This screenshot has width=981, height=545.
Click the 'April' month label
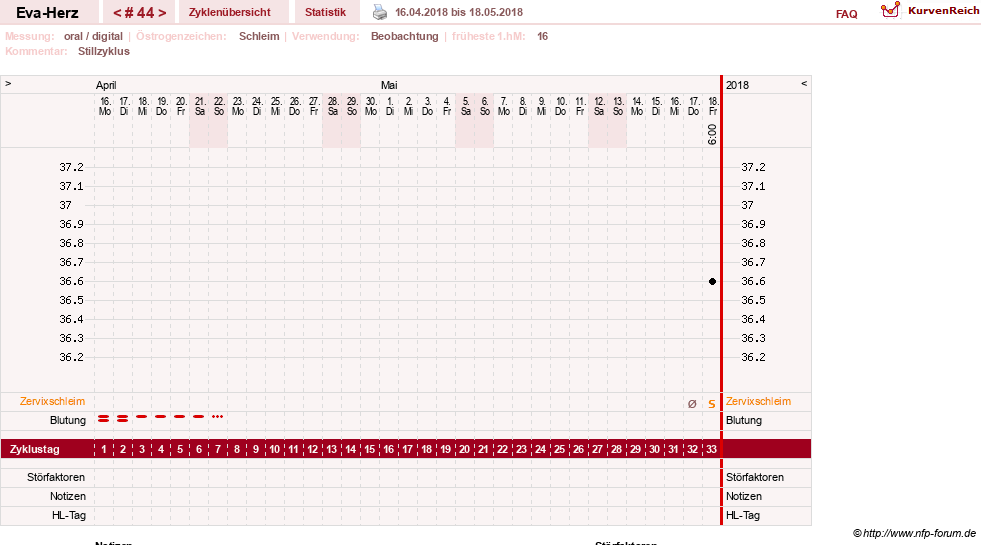click(106, 85)
